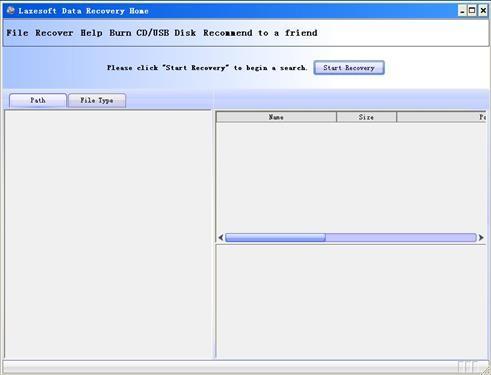Viewport: 491px width, 375px height.
Task: Click the partially visible third column header
Action: [x=441, y=117]
